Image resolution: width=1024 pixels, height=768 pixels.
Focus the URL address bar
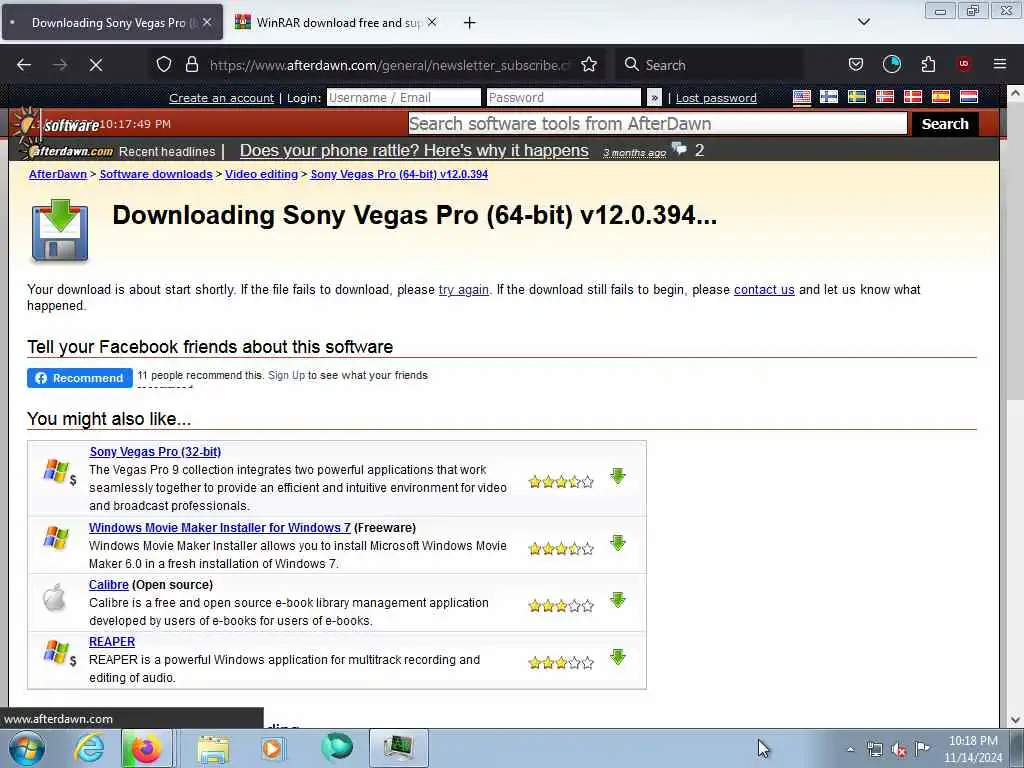click(x=390, y=65)
